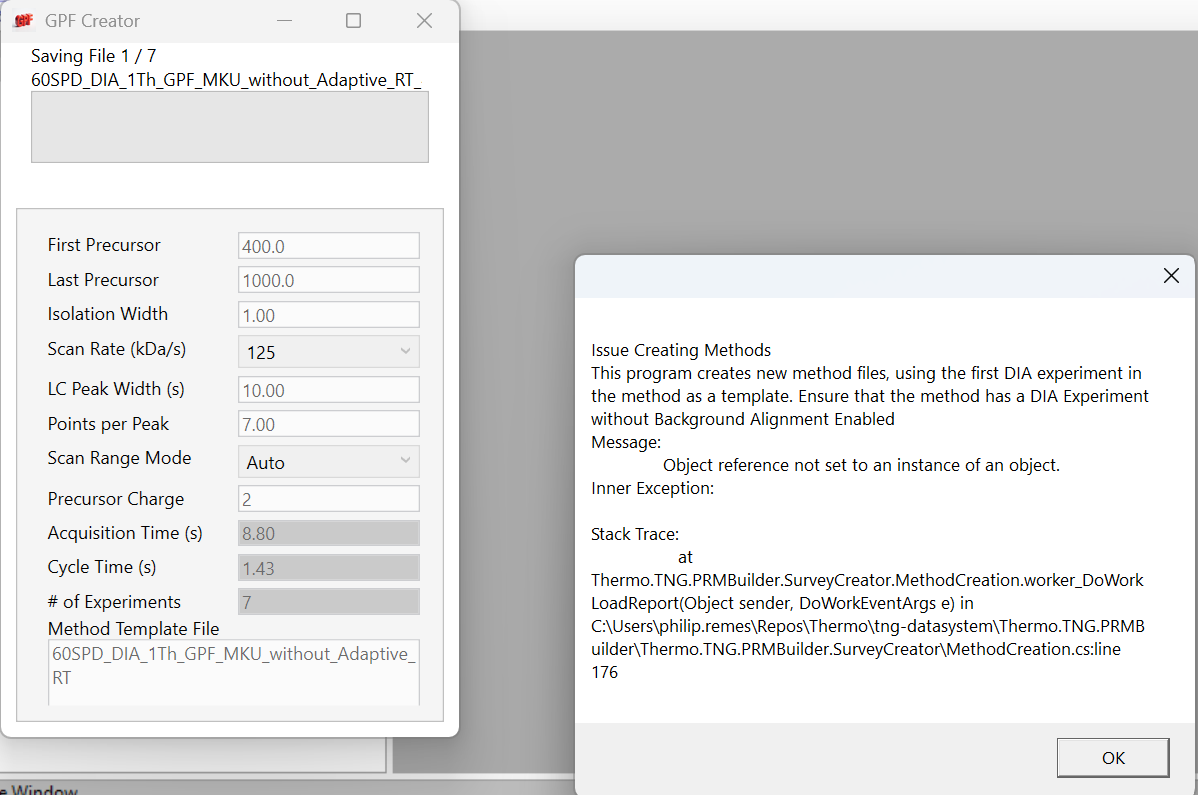Expand the Scan Range Mode dropdown

tap(328, 462)
